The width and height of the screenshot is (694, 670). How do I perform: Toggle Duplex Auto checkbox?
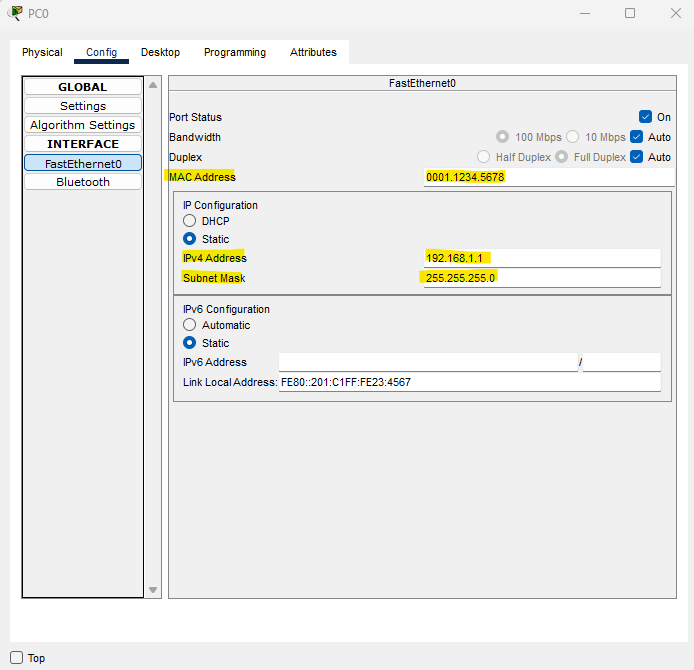click(x=636, y=157)
